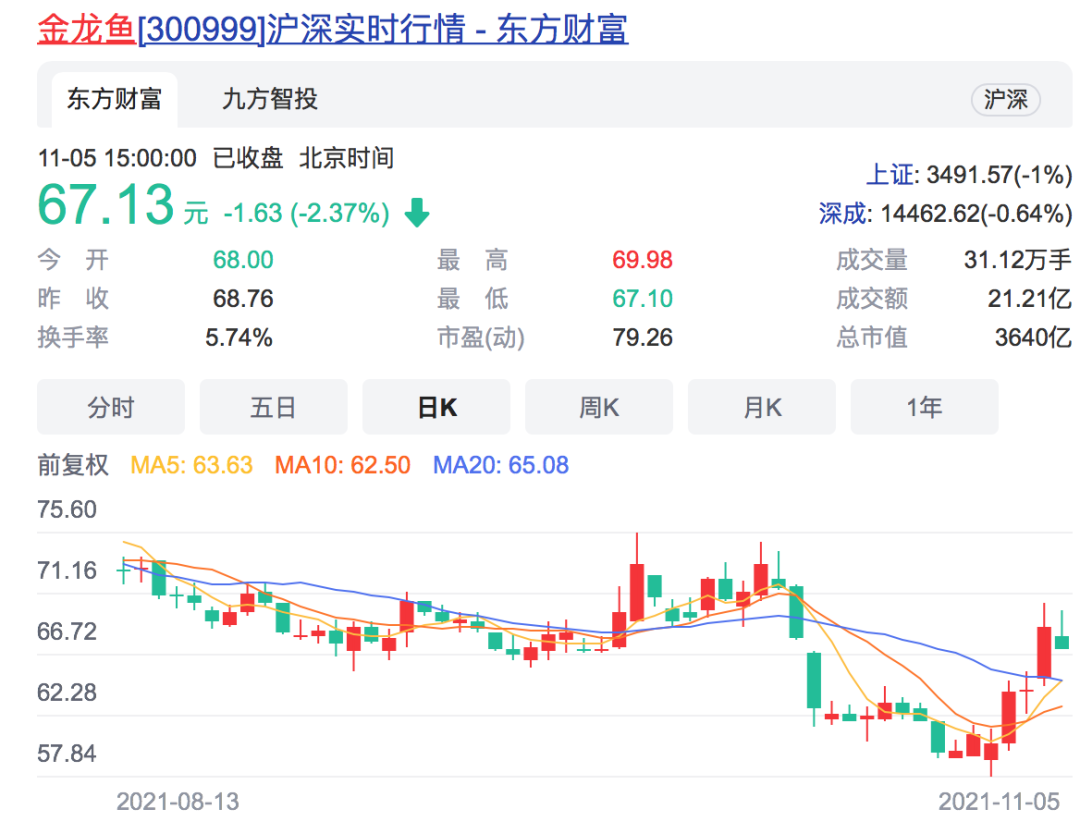Click the 62.28 axis label
The width and height of the screenshot is (1080, 834).
coord(67,692)
